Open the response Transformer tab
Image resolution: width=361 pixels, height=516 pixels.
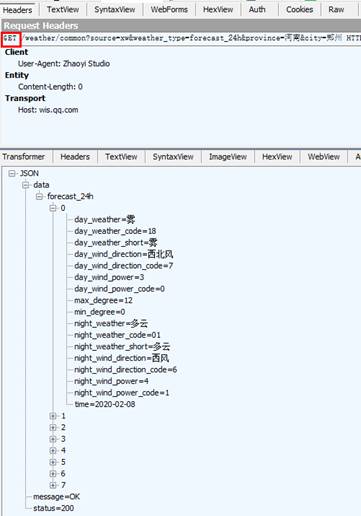(x=23, y=157)
